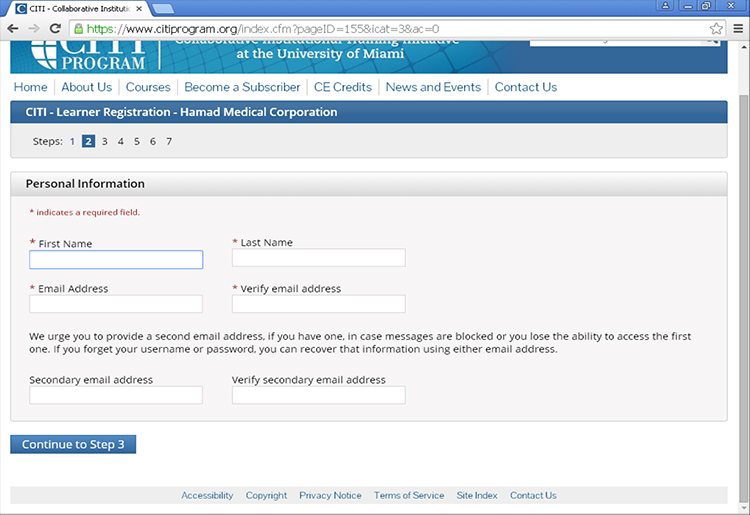Image resolution: width=750 pixels, height=515 pixels.
Task: Open Become a Subscriber page
Action: tap(242, 87)
